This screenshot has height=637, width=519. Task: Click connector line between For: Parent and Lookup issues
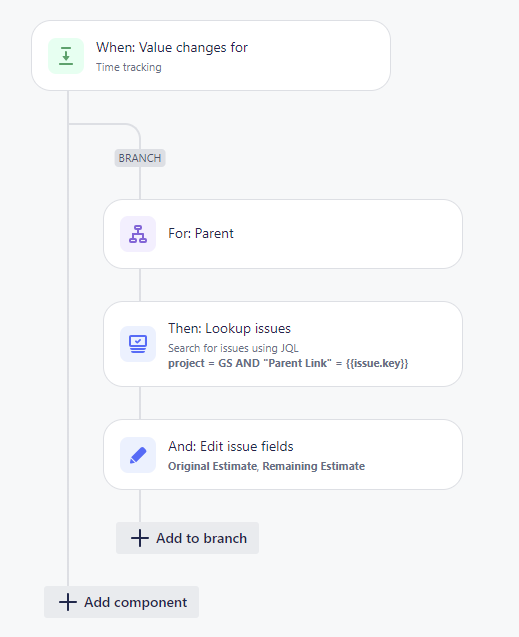click(140, 285)
